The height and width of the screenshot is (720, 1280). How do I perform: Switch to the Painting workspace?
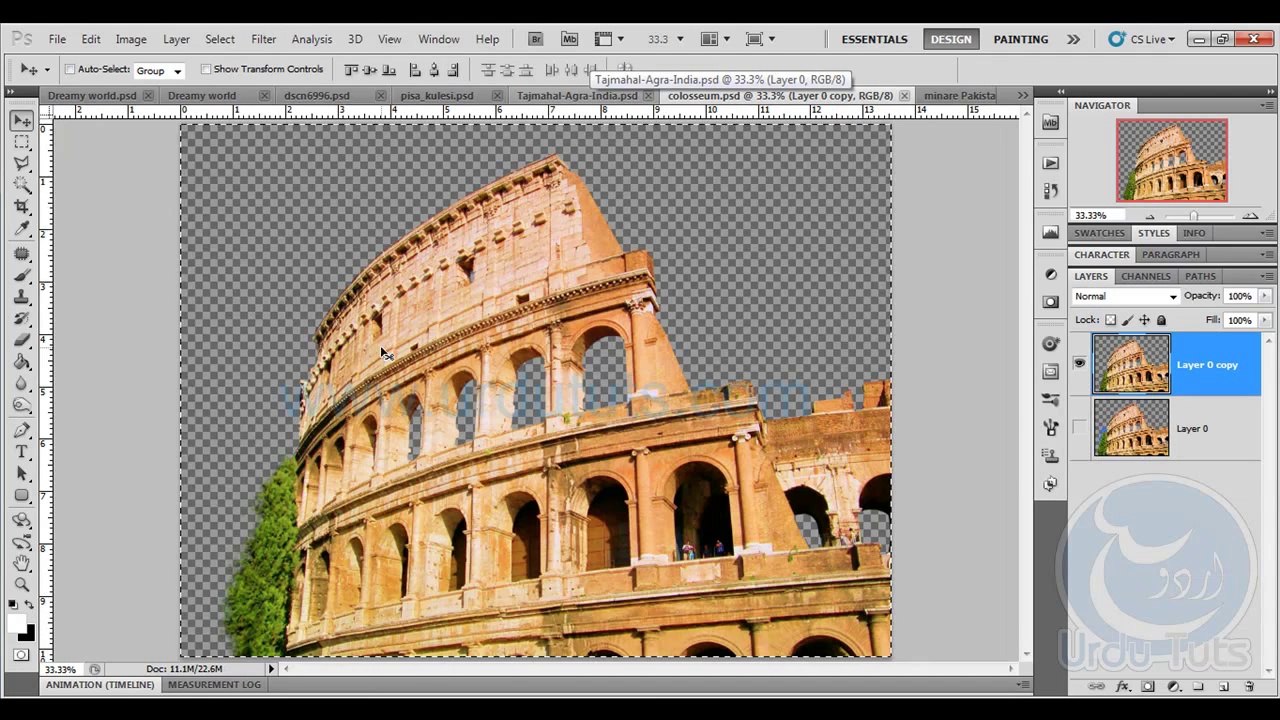[1020, 39]
